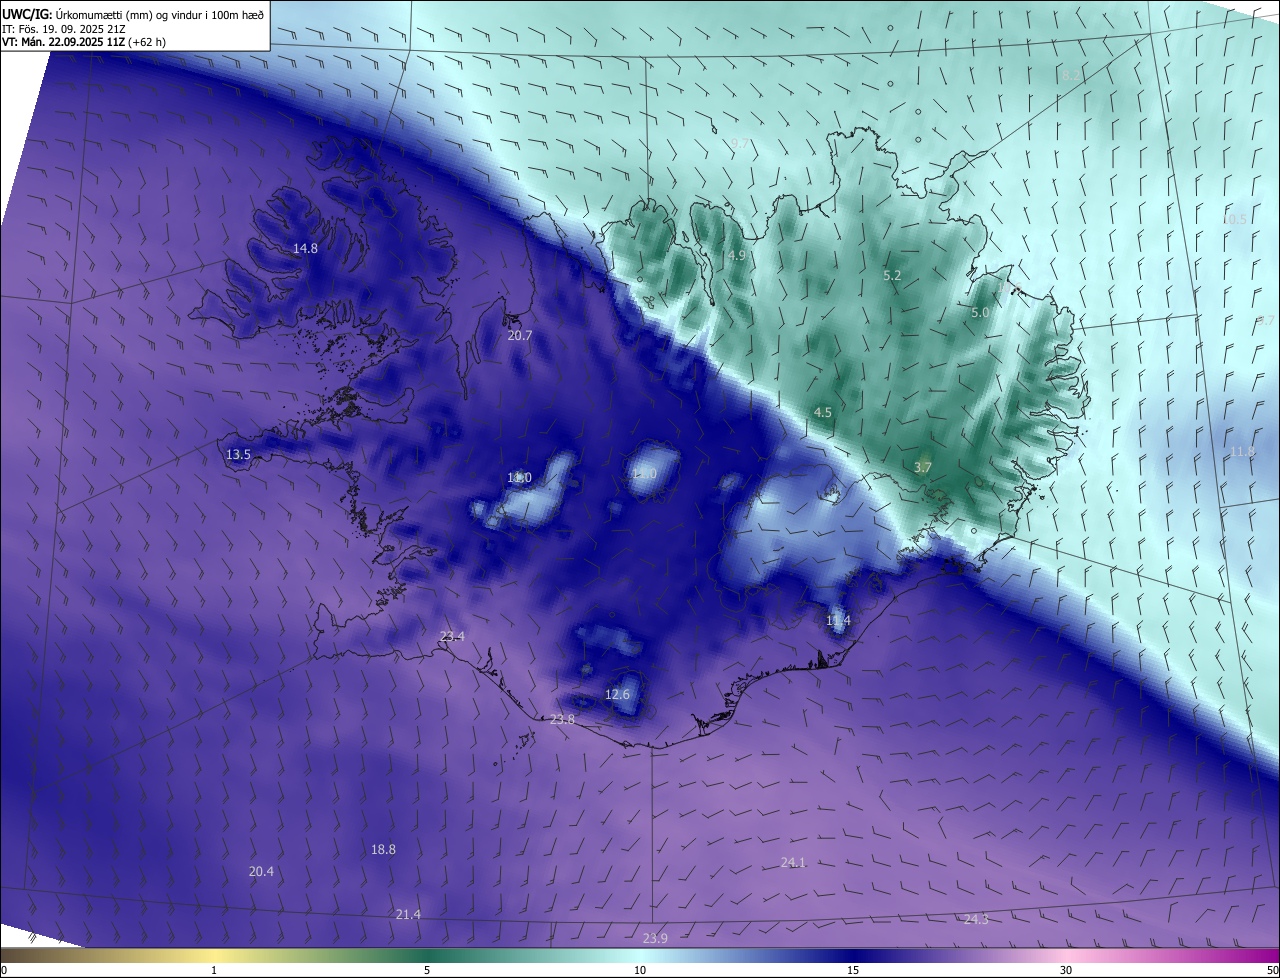
Task: Select the 23.9 value near the bottom edge
Action: click(655, 938)
